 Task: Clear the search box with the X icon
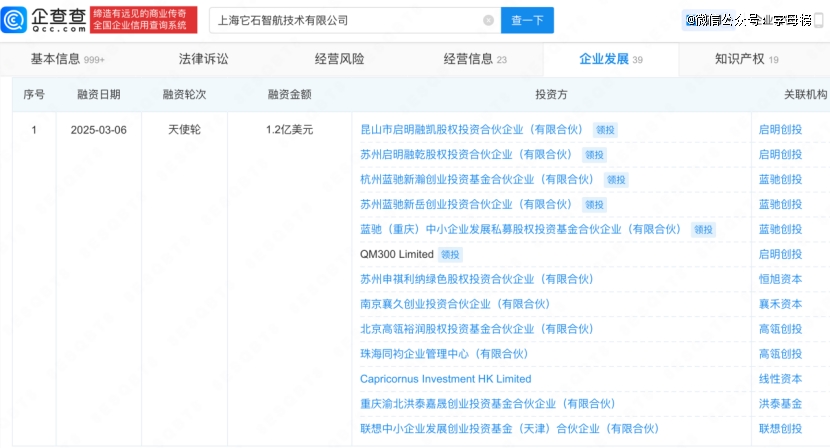489,20
